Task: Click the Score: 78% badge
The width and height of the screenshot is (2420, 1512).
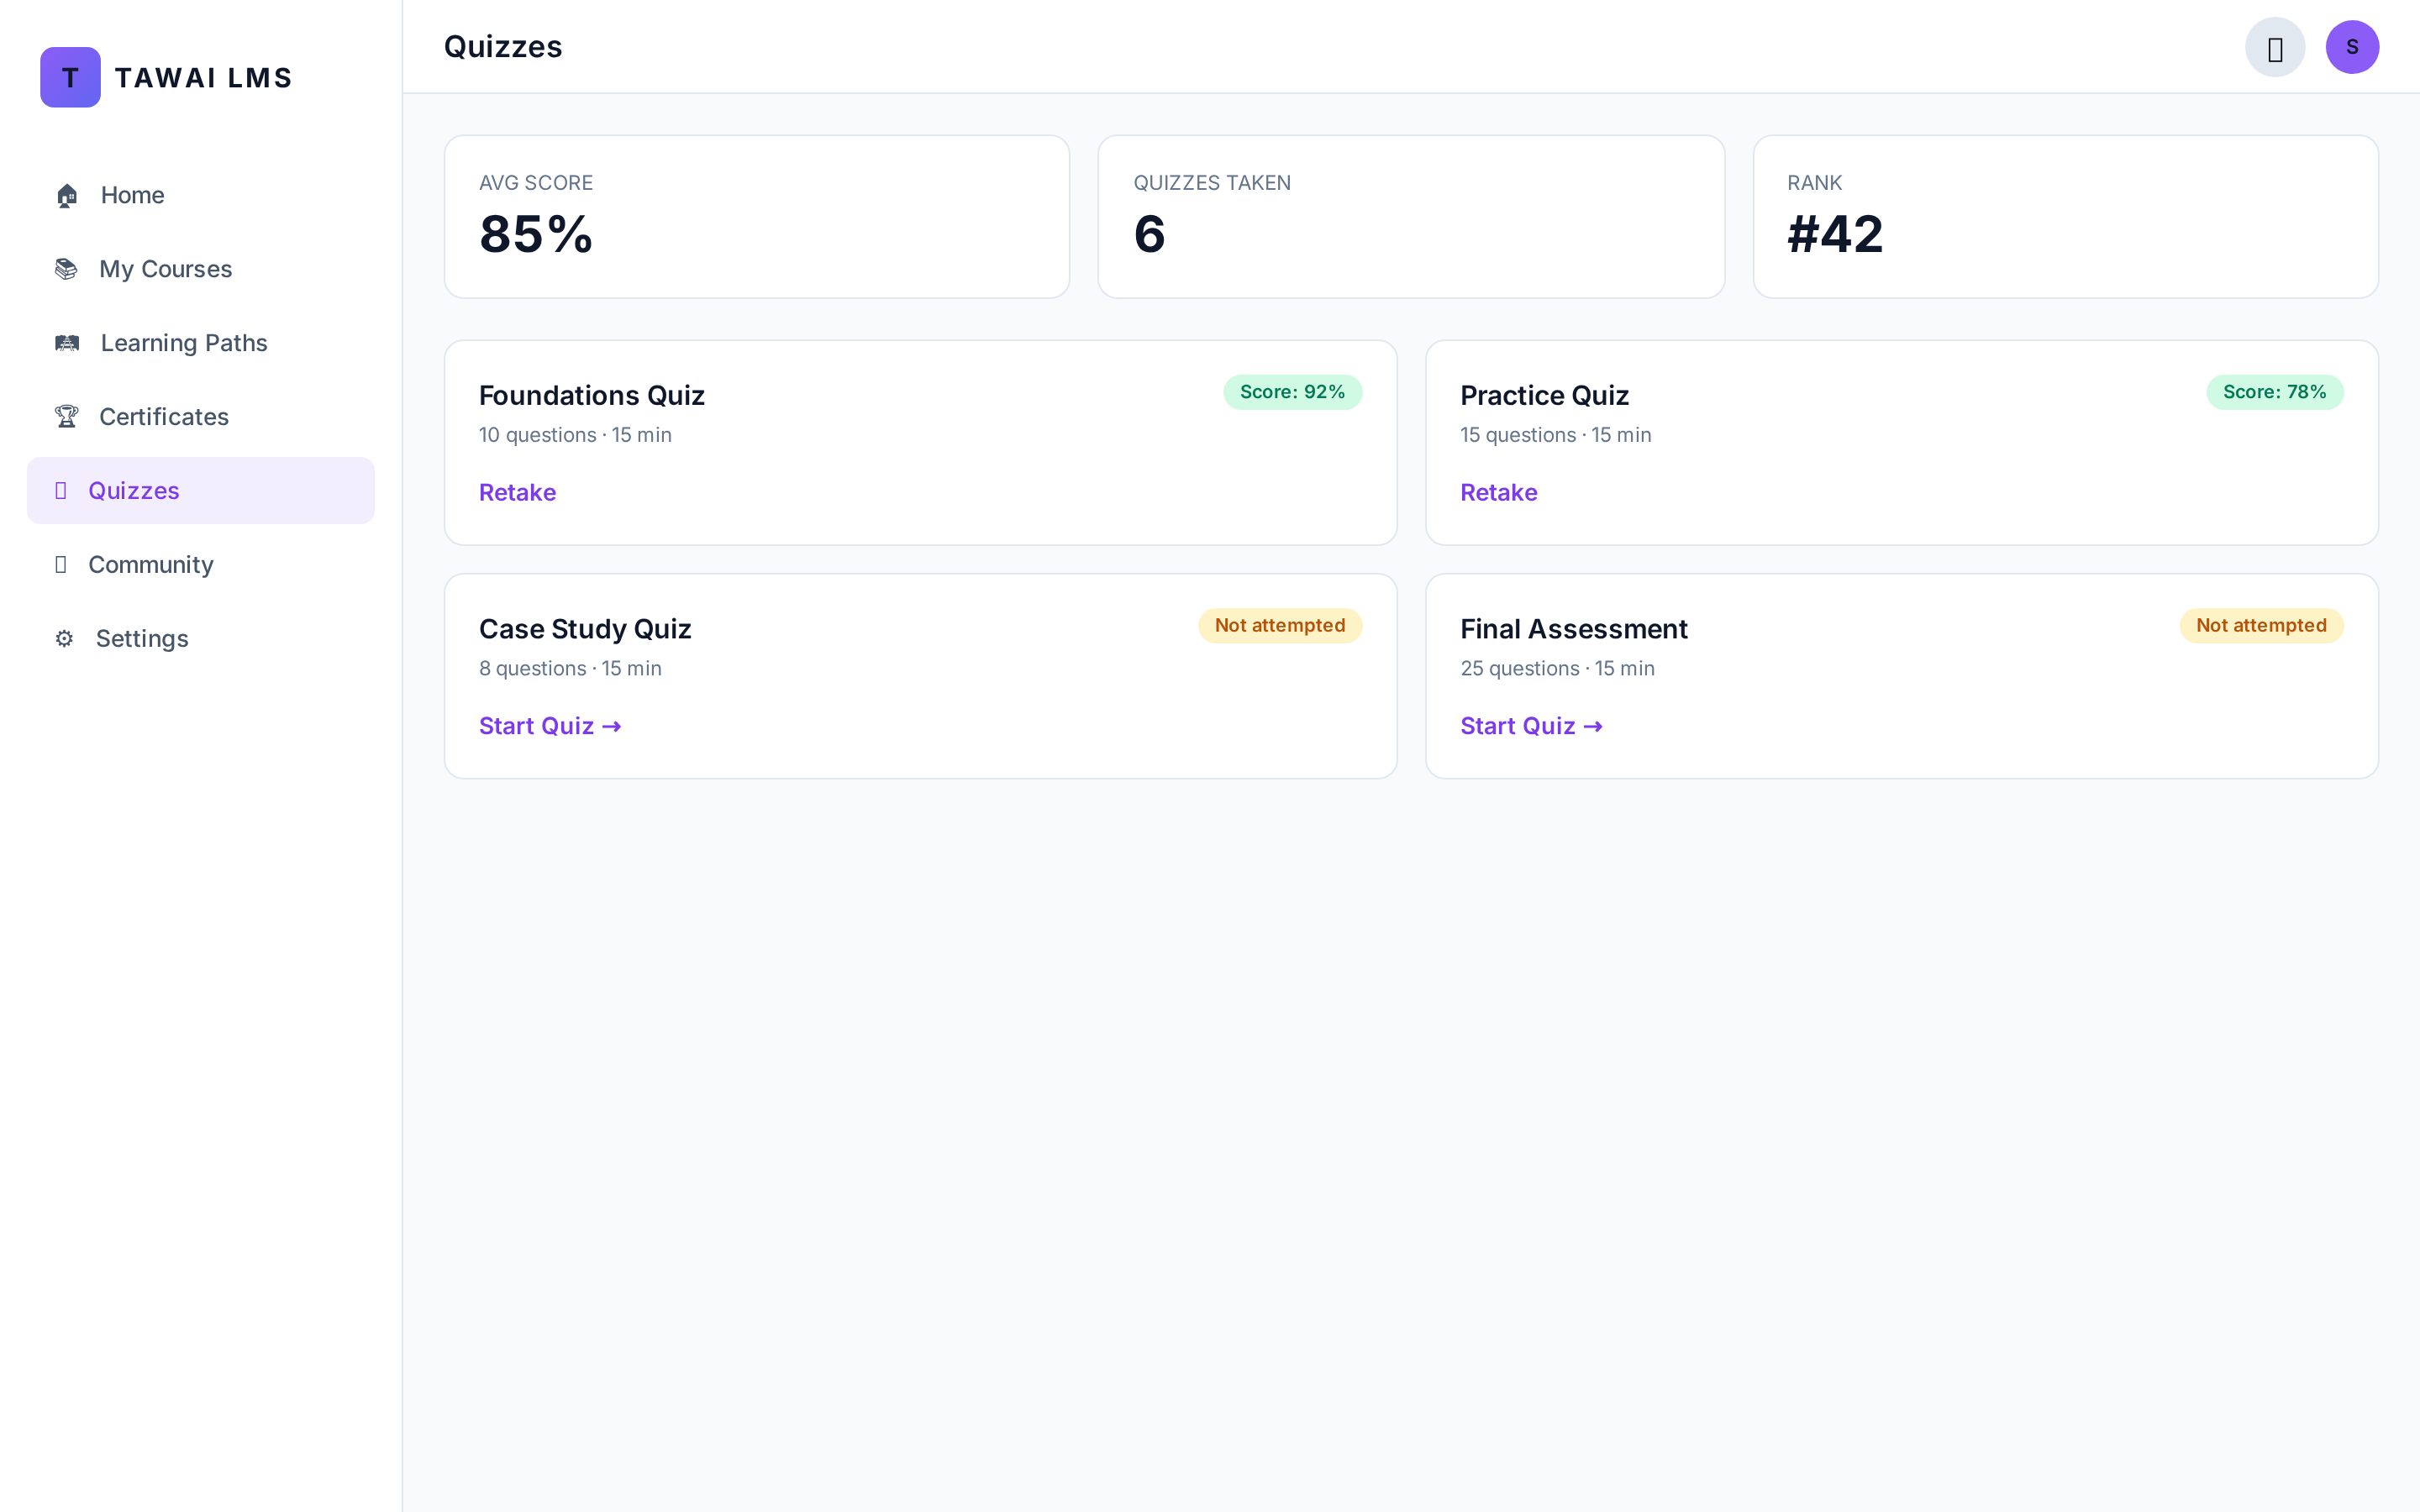Action: pyautogui.click(x=2274, y=392)
